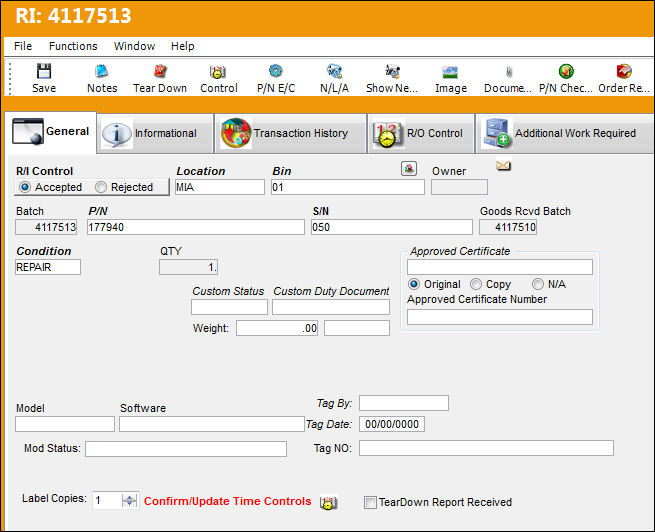Open the Image toolbar icon
The image size is (655, 532).
[x=450, y=72]
